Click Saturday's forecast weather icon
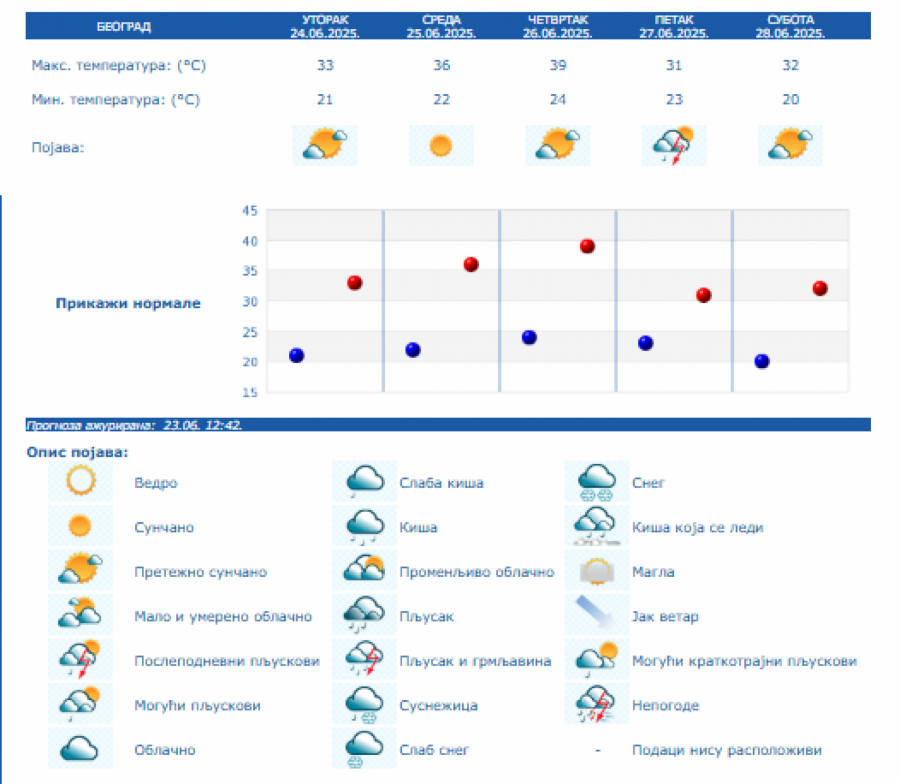 coord(790,146)
